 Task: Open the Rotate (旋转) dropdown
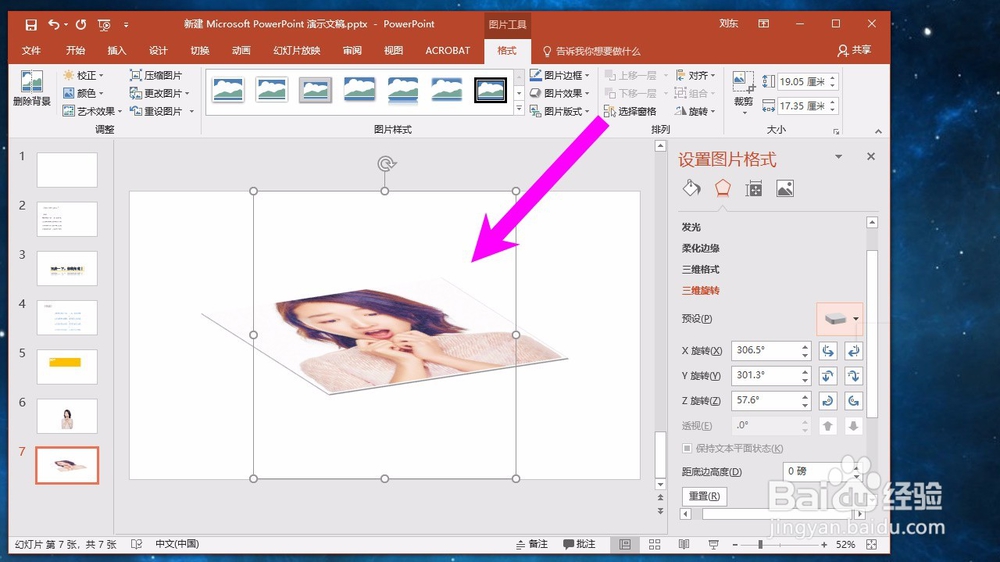[695, 111]
